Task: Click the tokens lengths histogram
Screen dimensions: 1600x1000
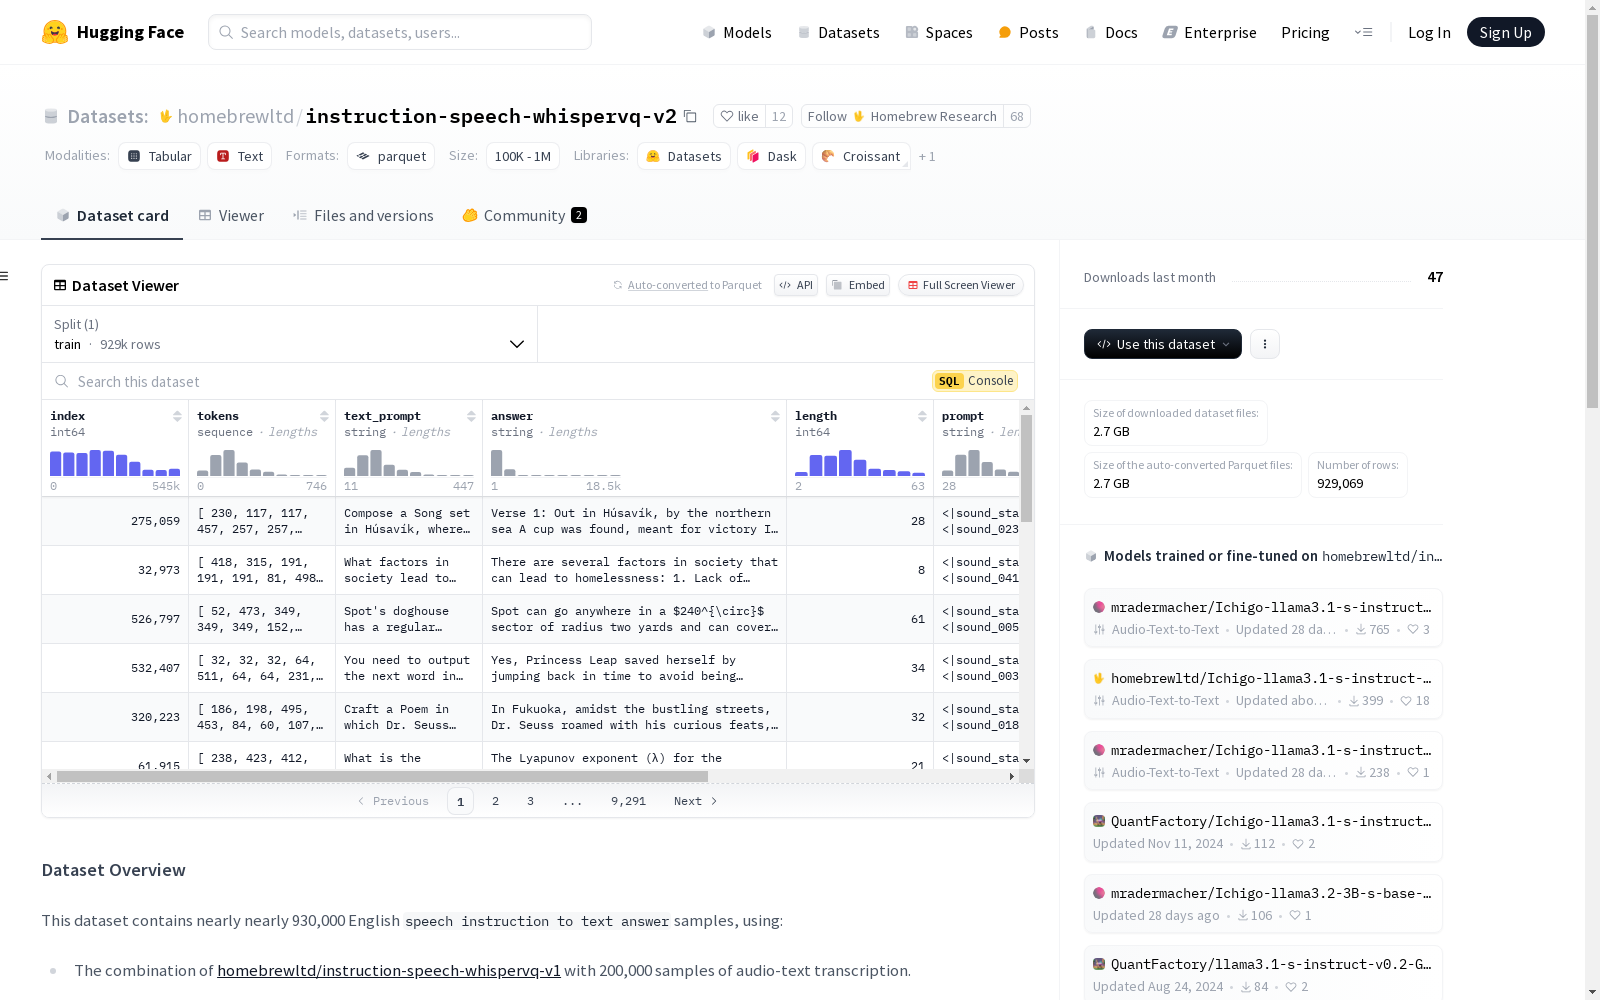Action: point(262,463)
